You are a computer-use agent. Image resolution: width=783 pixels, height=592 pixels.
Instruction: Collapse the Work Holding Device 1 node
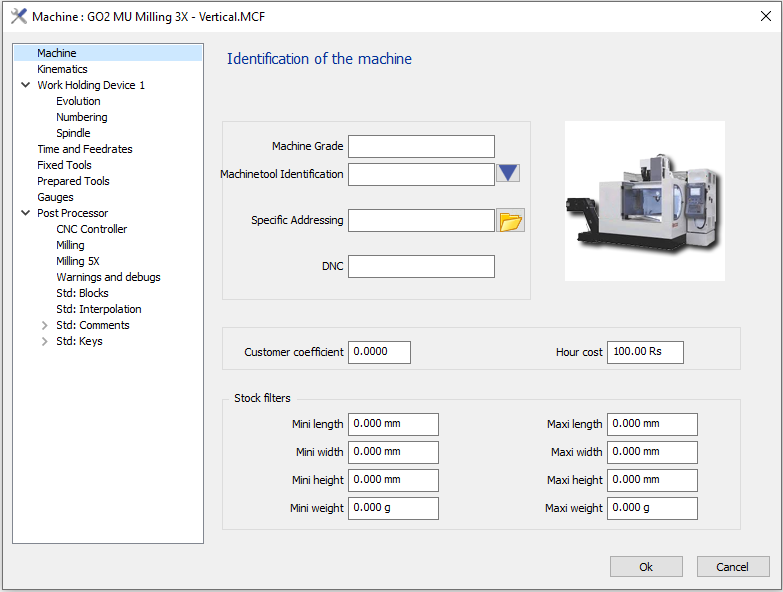click(x=25, y=85)
